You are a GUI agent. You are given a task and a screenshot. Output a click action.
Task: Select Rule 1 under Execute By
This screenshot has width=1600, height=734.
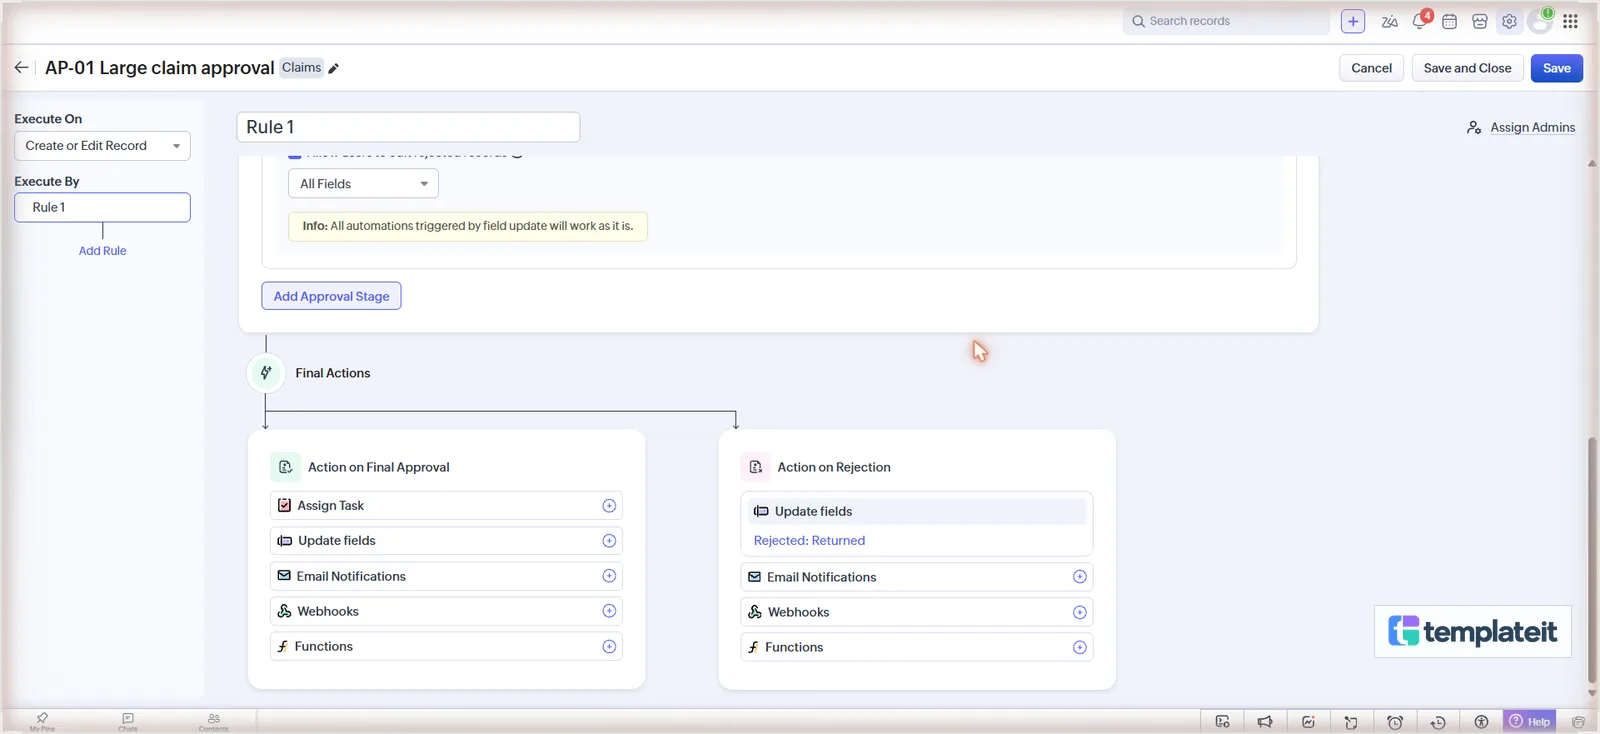pos(102,207)
